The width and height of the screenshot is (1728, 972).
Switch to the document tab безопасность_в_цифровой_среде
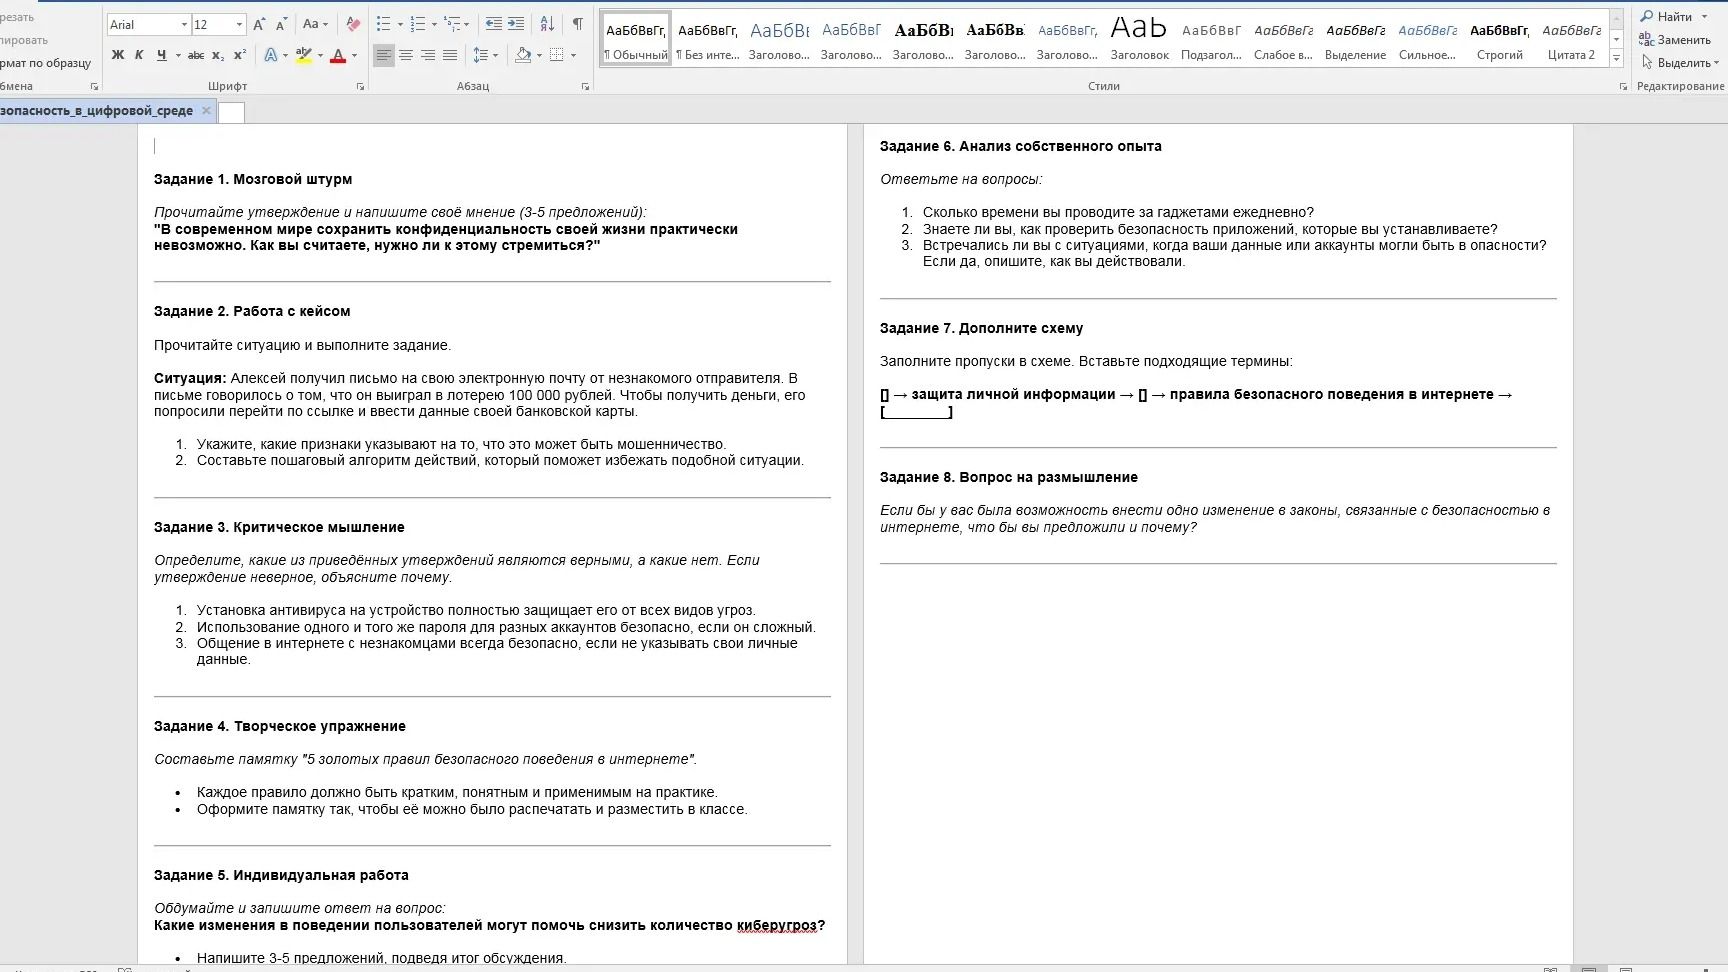[x=97, y=110]
